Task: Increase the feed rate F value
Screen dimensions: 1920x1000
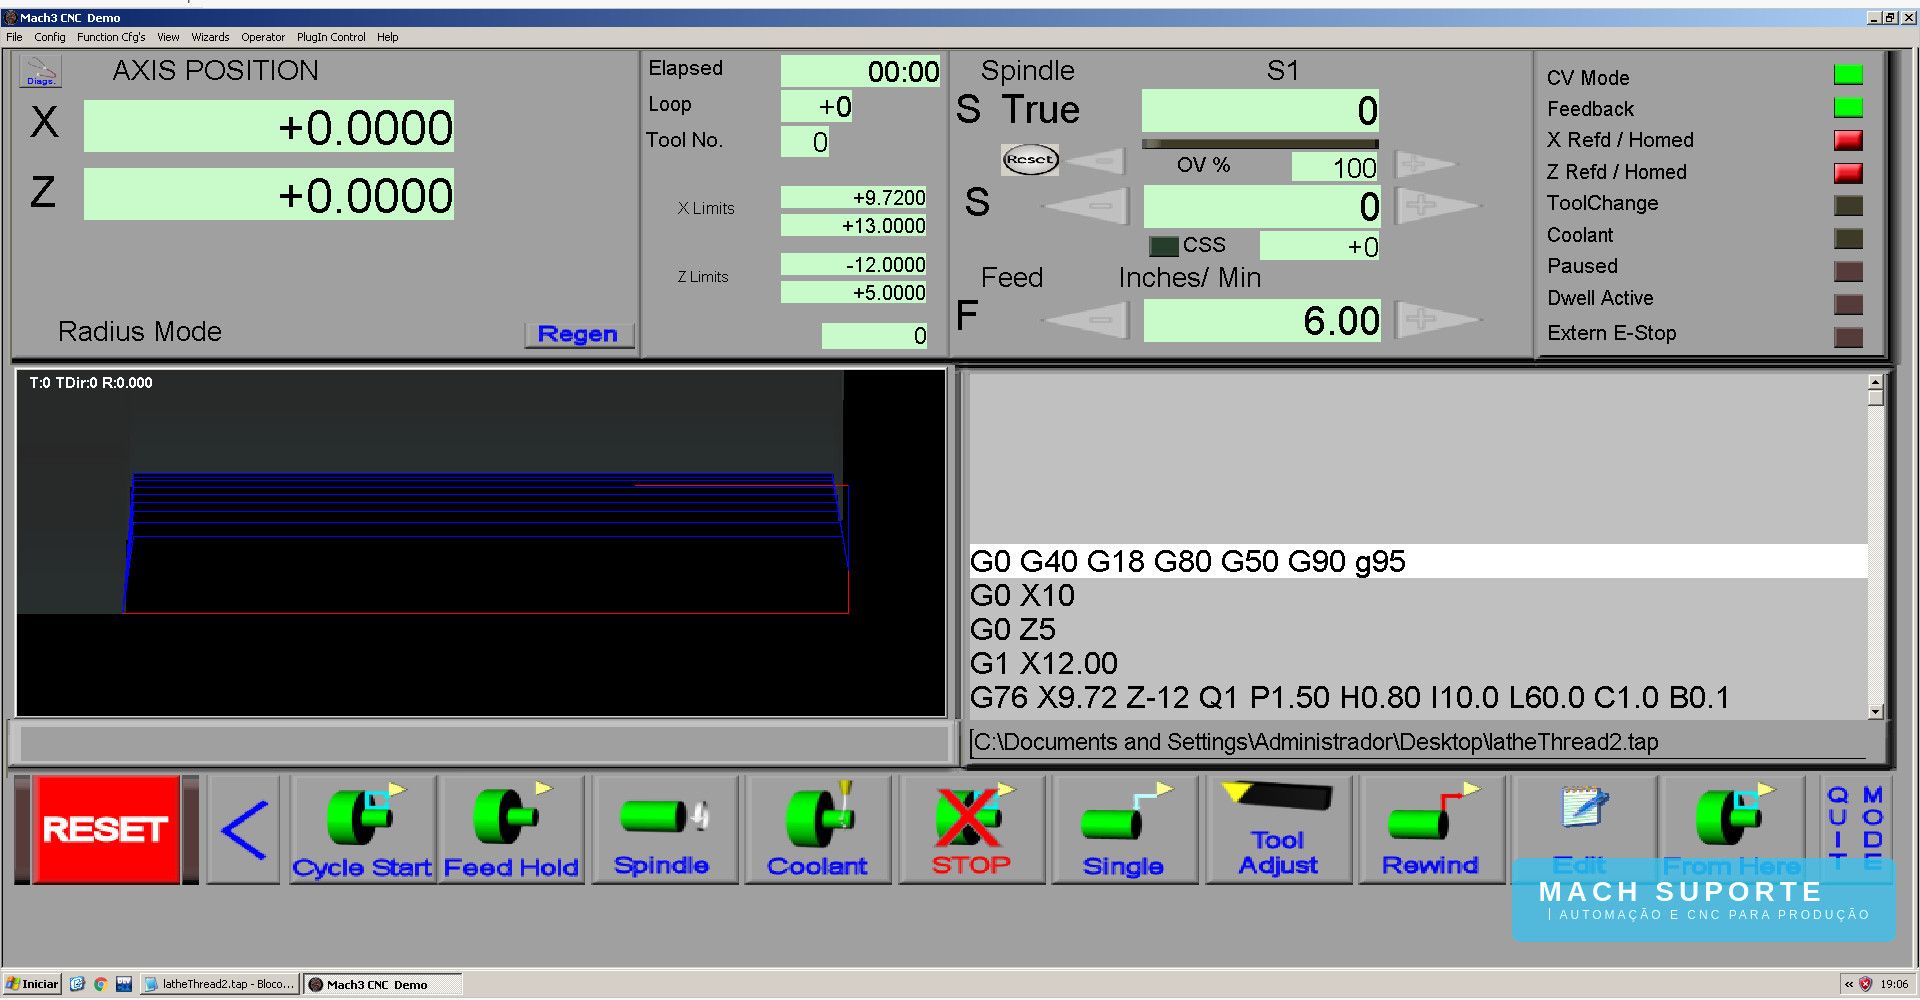Action: click(x=1436, y=320)
